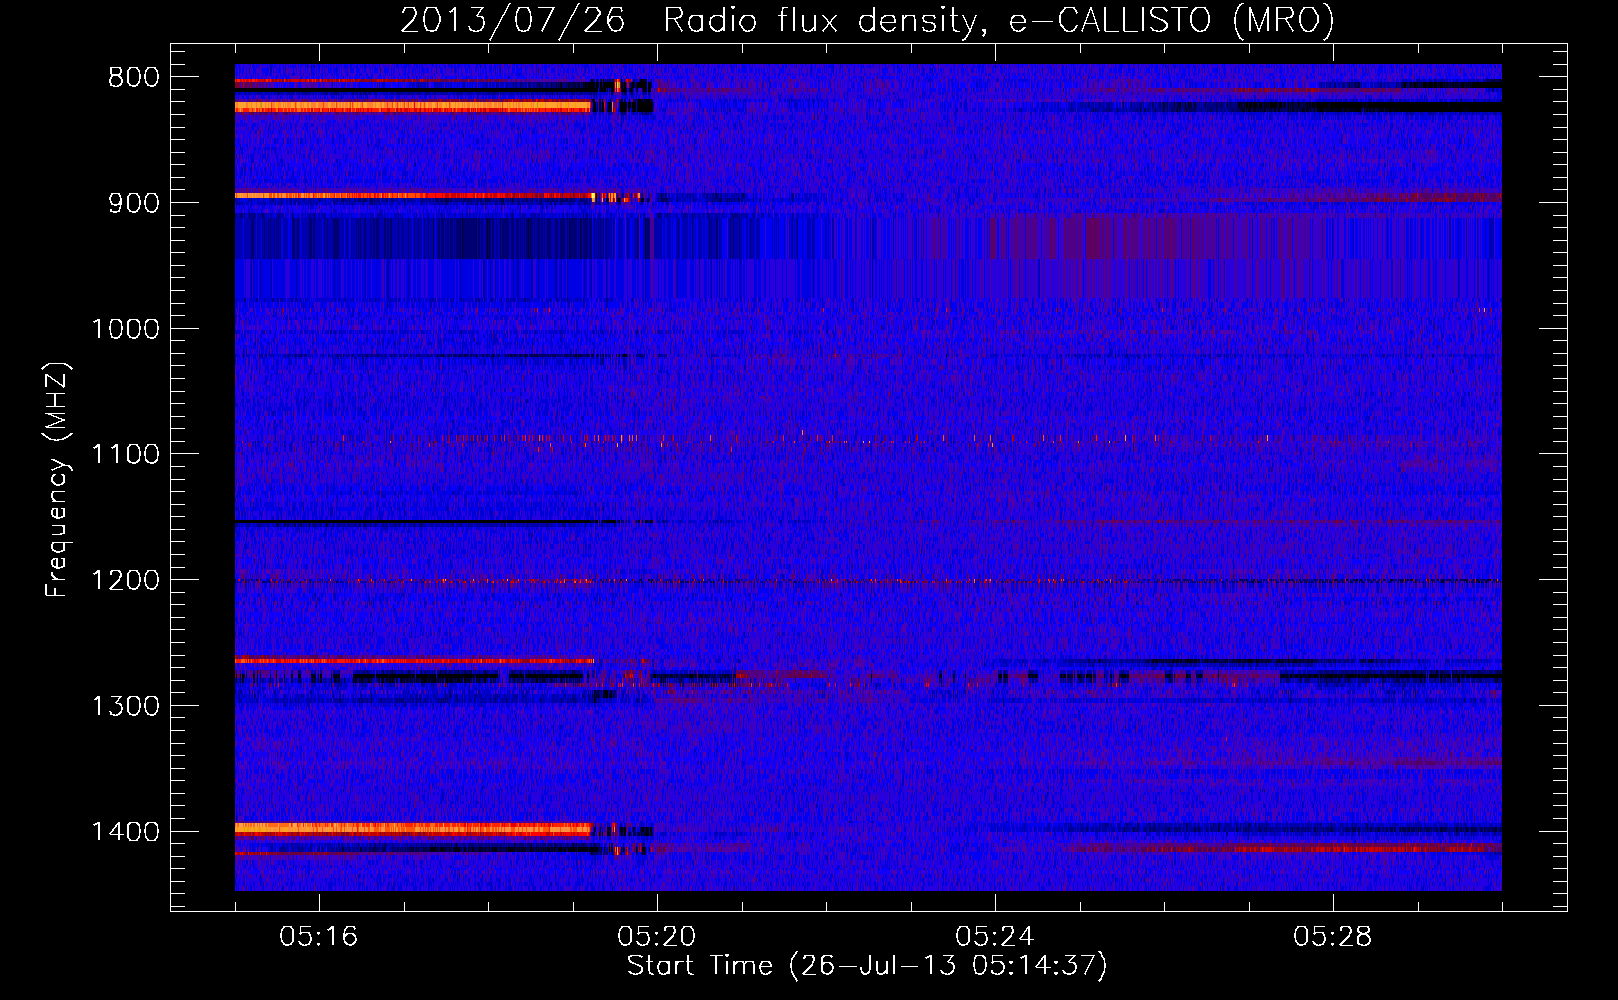
Task: Click the 05:16 time tick label
Action: pyautogui.click(x=319, y=937)
